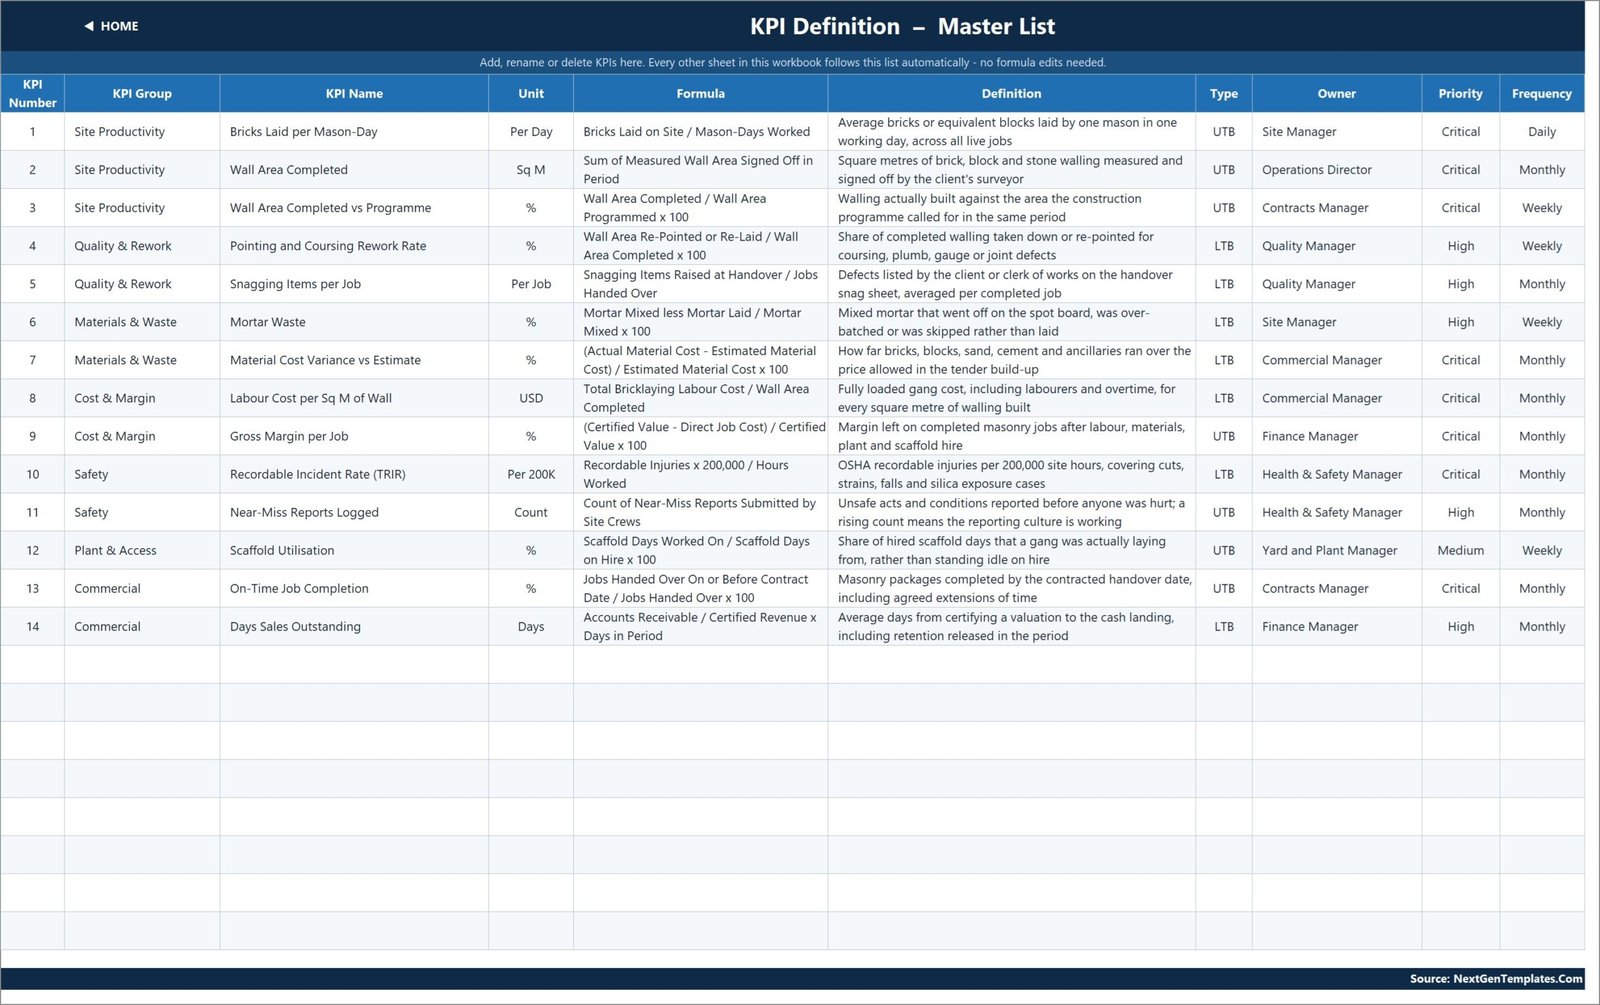Select the 'USD' unit cell
The width and height of the screenshot is (1600, 1005).
point(531,398)
